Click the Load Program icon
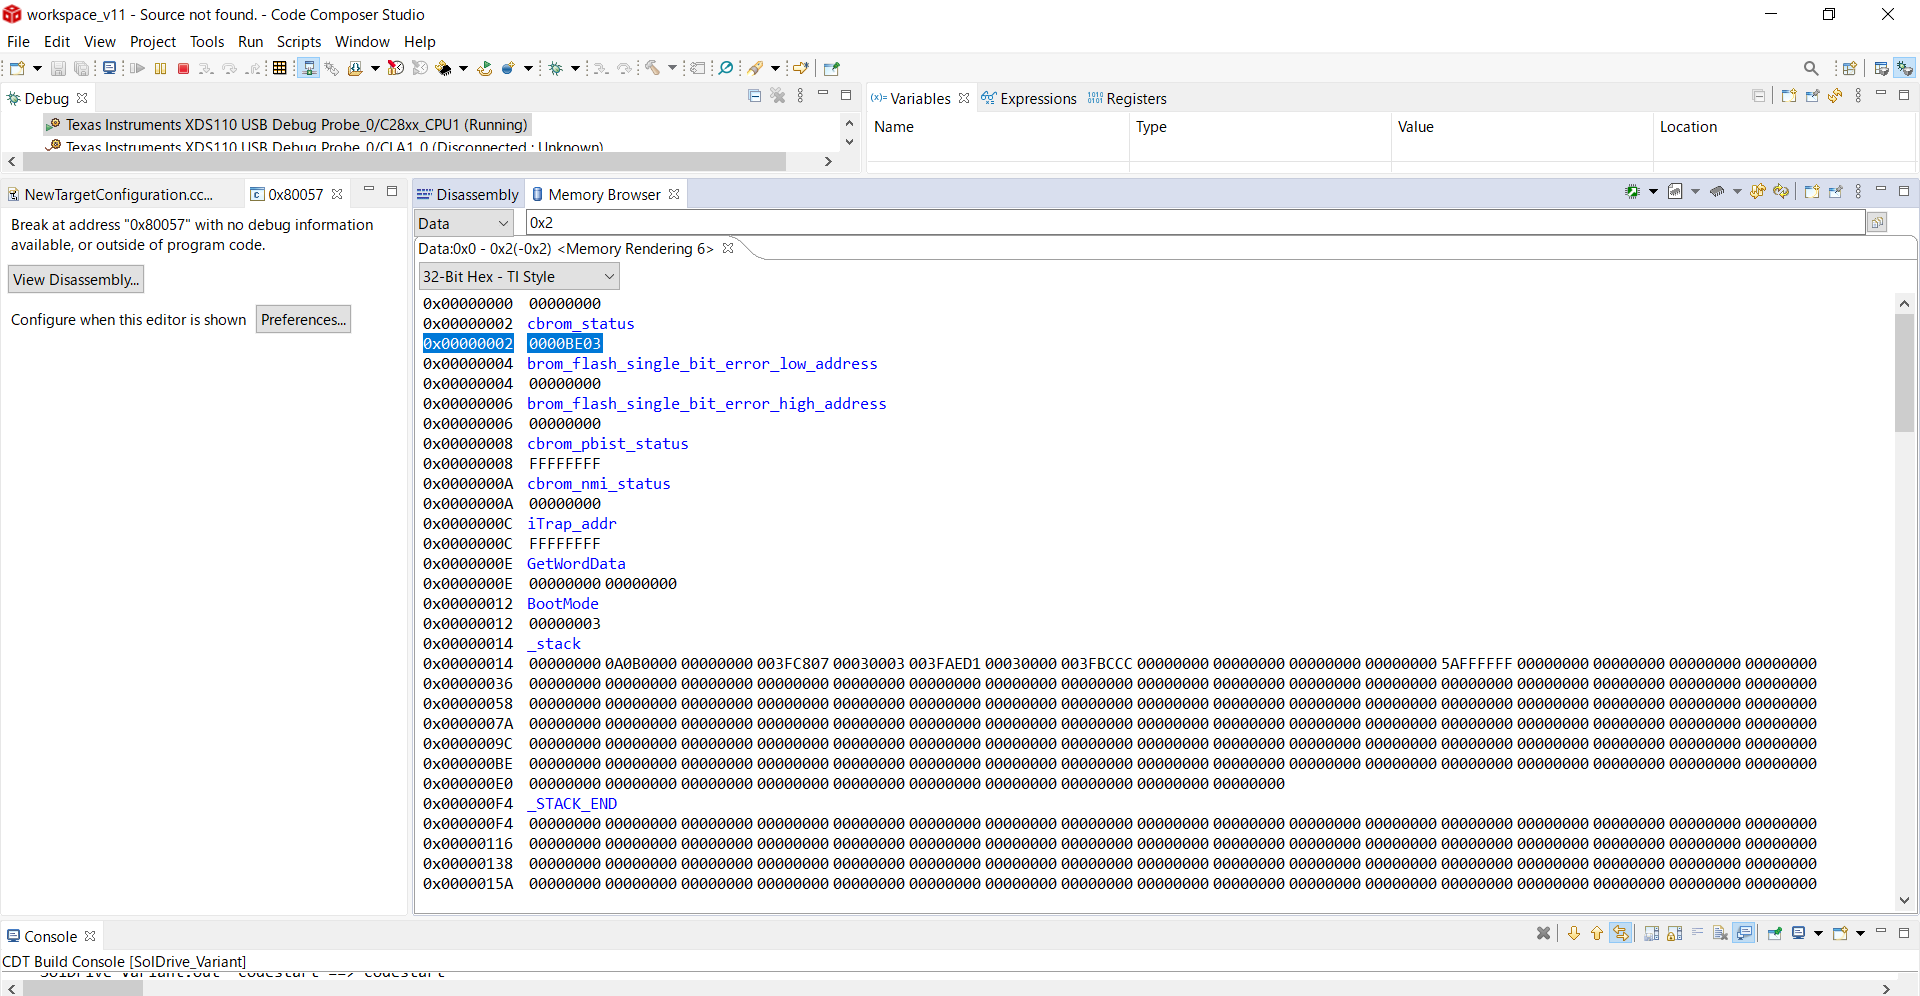The image size is (1920, 996). point(354,68)
